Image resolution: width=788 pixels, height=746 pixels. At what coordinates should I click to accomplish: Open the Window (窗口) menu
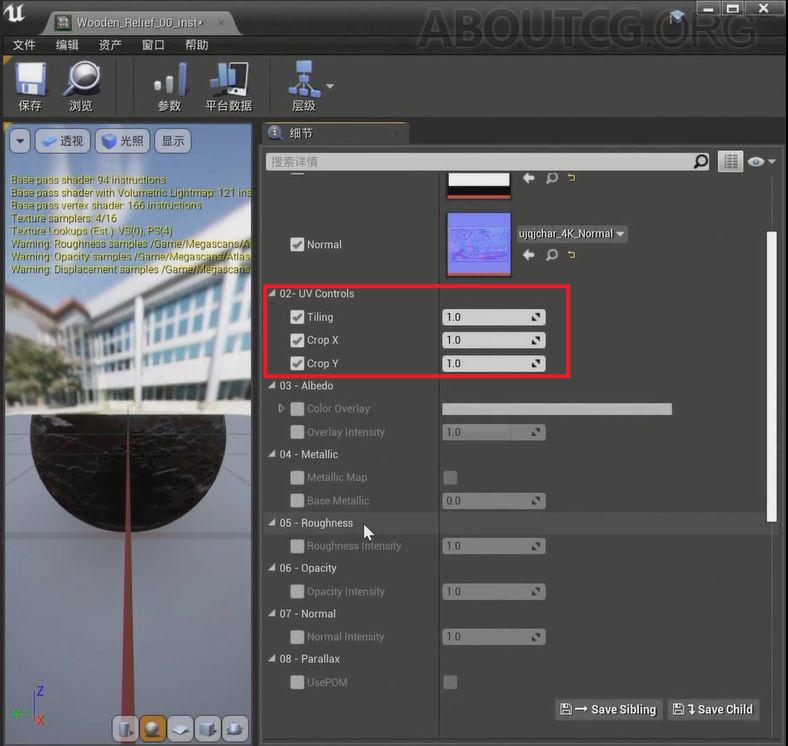(153, 45)
